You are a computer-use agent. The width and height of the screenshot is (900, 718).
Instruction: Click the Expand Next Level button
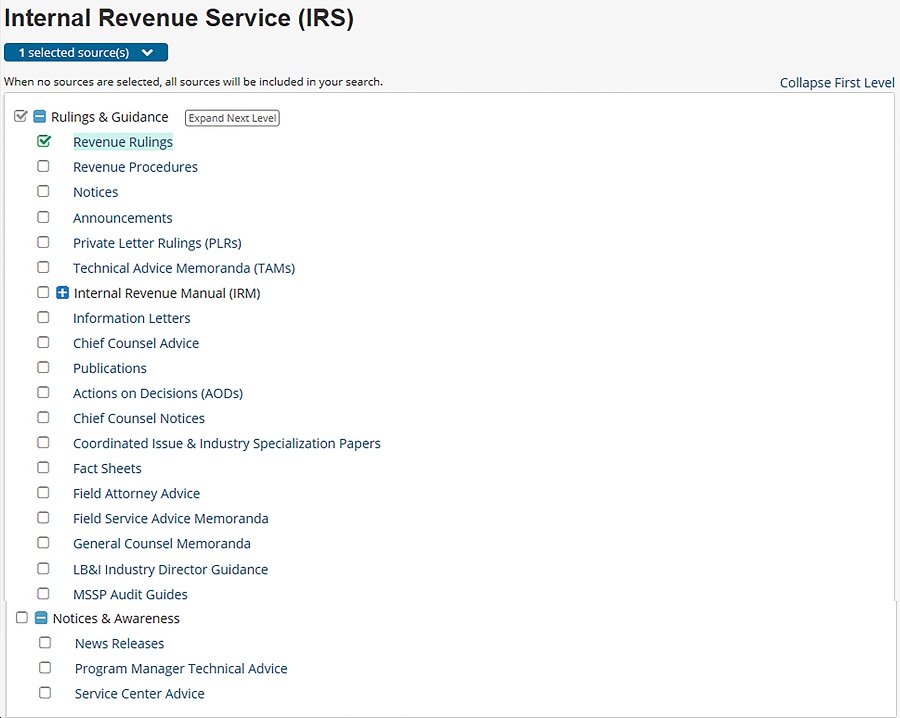(232, 118)
